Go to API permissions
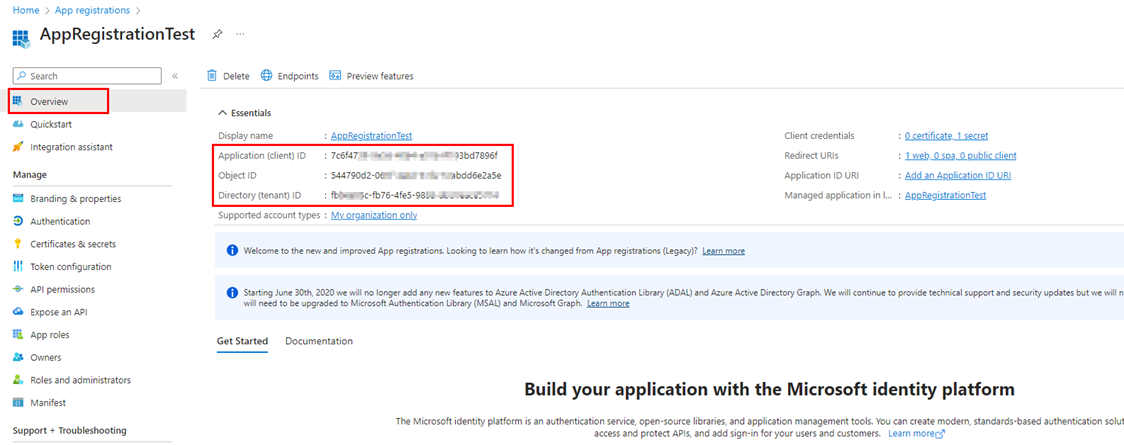The image size is (1124, 445). (62, 289)
